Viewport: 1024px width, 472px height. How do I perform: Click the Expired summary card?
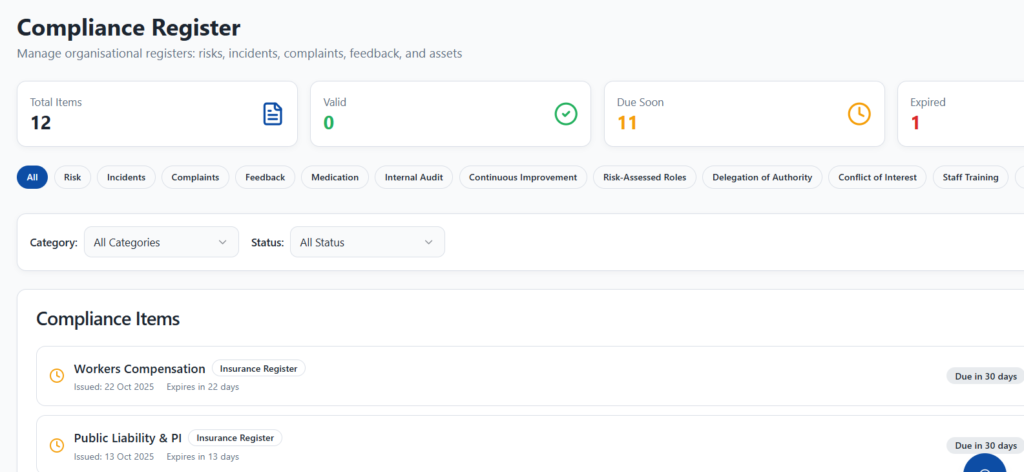pyautogui.click(x=961, y=114)
